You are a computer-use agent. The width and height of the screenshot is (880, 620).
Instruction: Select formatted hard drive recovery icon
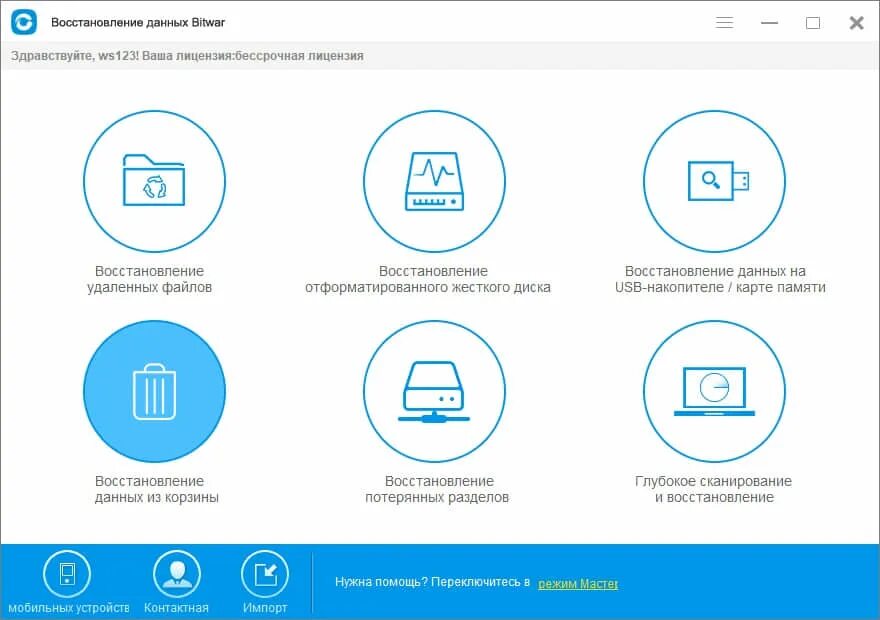point(434,181)
